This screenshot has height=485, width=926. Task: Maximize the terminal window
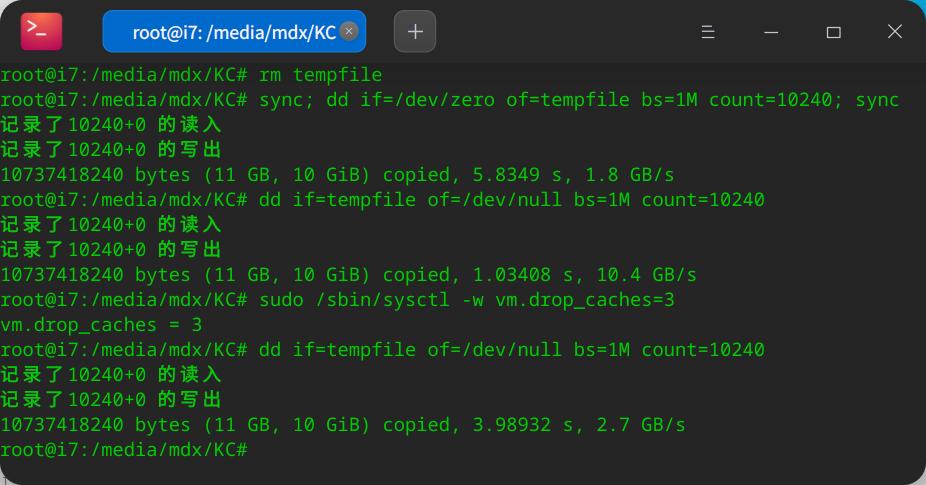point(833,32)
